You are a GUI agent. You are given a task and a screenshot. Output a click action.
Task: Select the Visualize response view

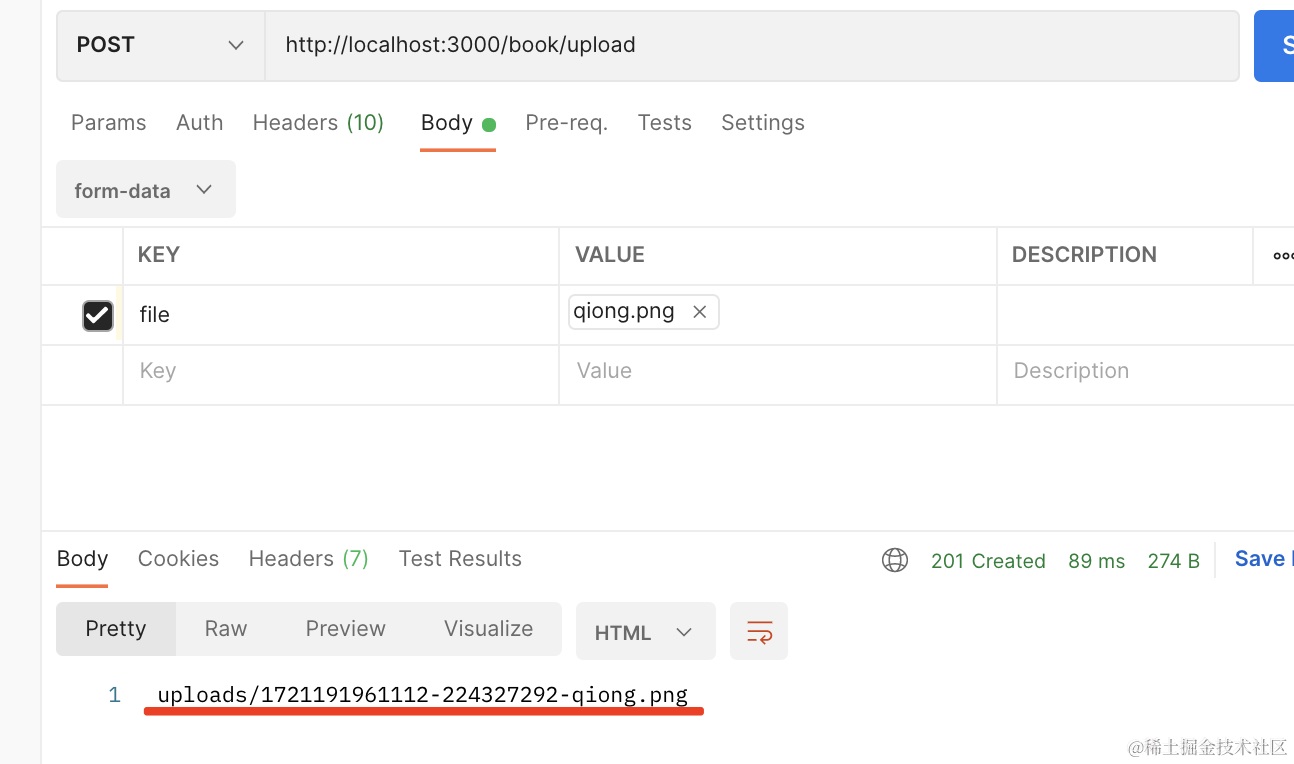coord(488,629)
